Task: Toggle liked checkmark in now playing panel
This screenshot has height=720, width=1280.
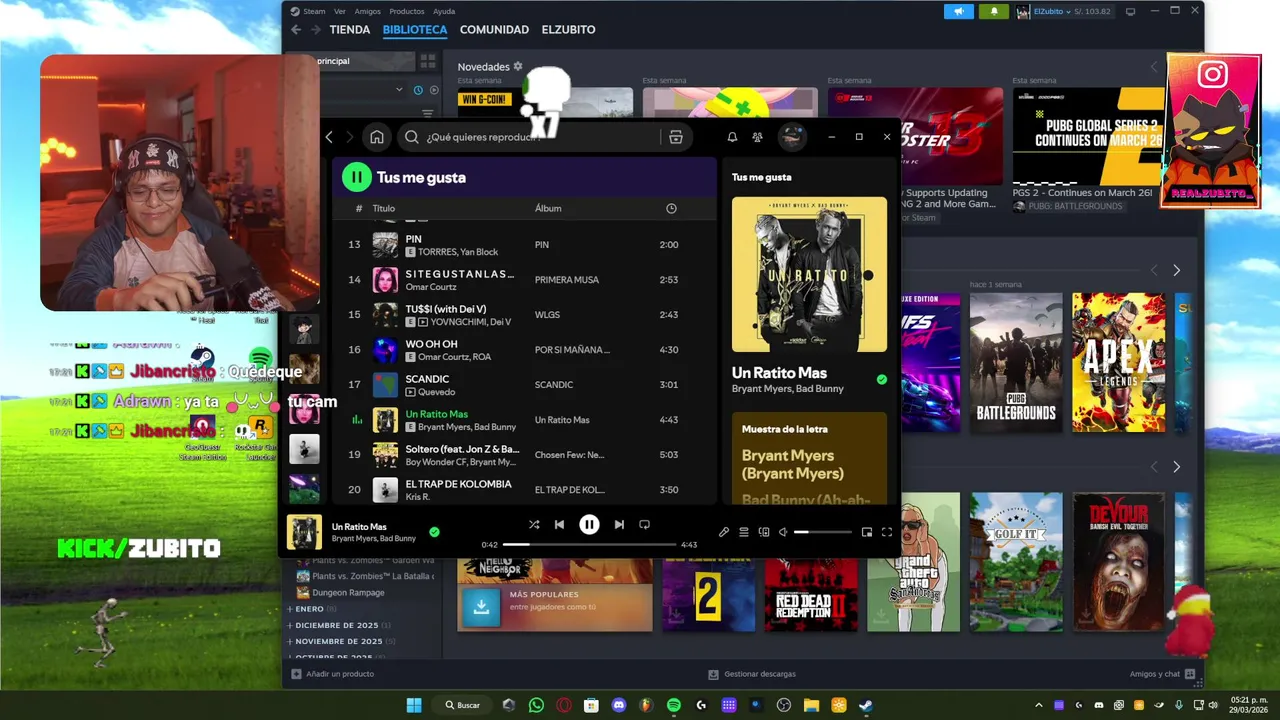Action: tap(881, 380)
